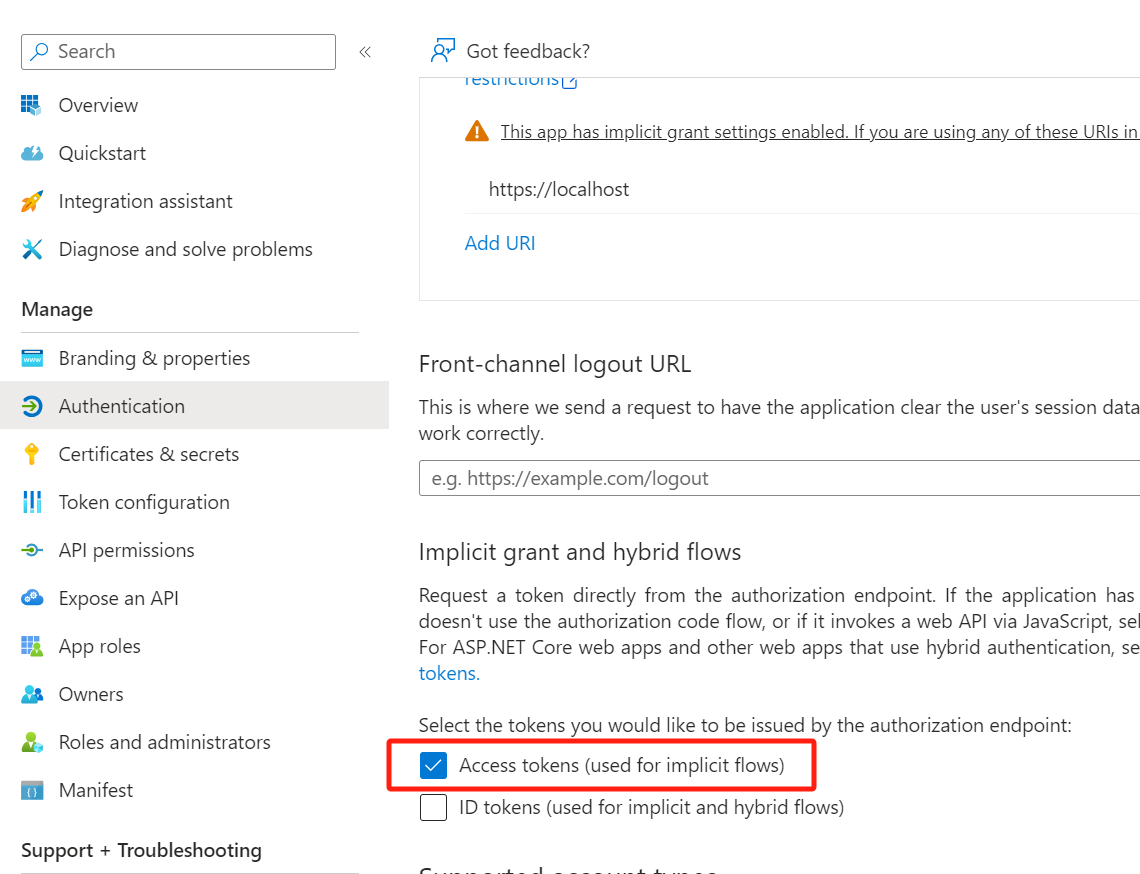Image resolution: width=1140 pixels, height=874 pixels.
Task: Click the Certificates & secrets key icon
Action: pyautogui.click(x=31, y=454)
